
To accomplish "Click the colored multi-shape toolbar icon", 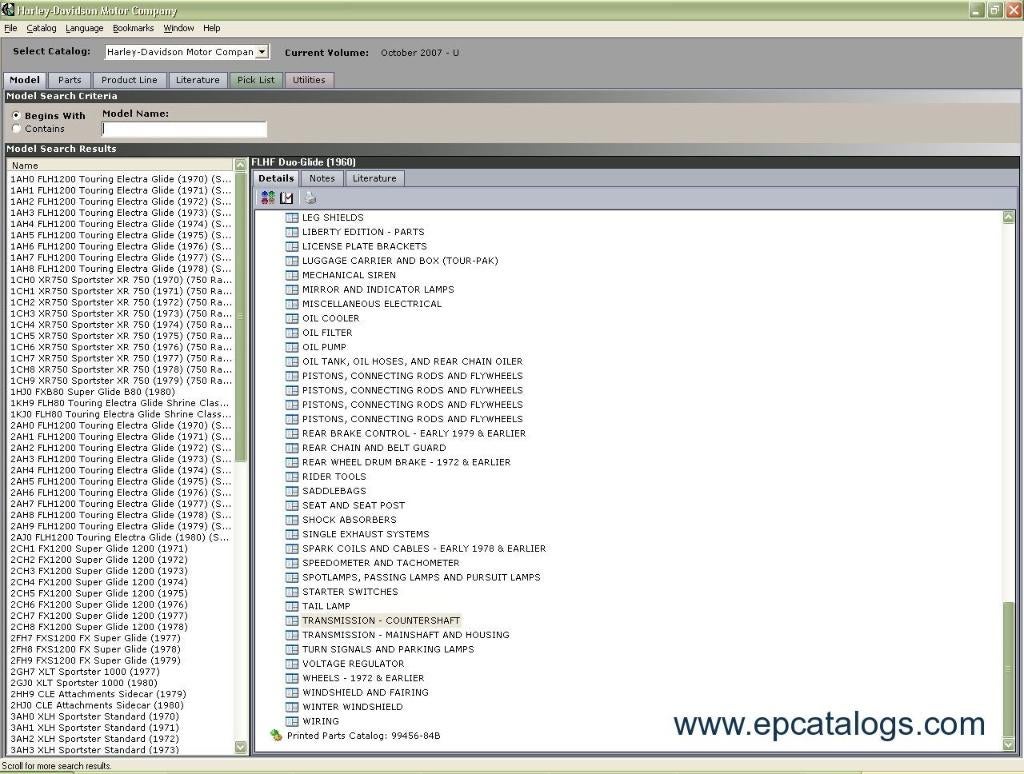I will click(267, 198).
